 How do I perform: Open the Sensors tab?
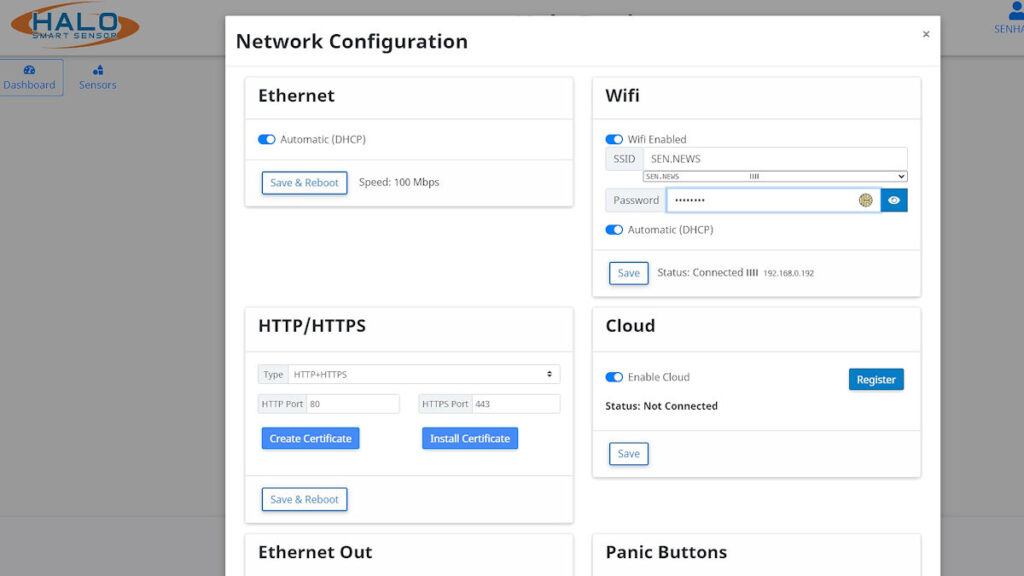click(98, 78)
